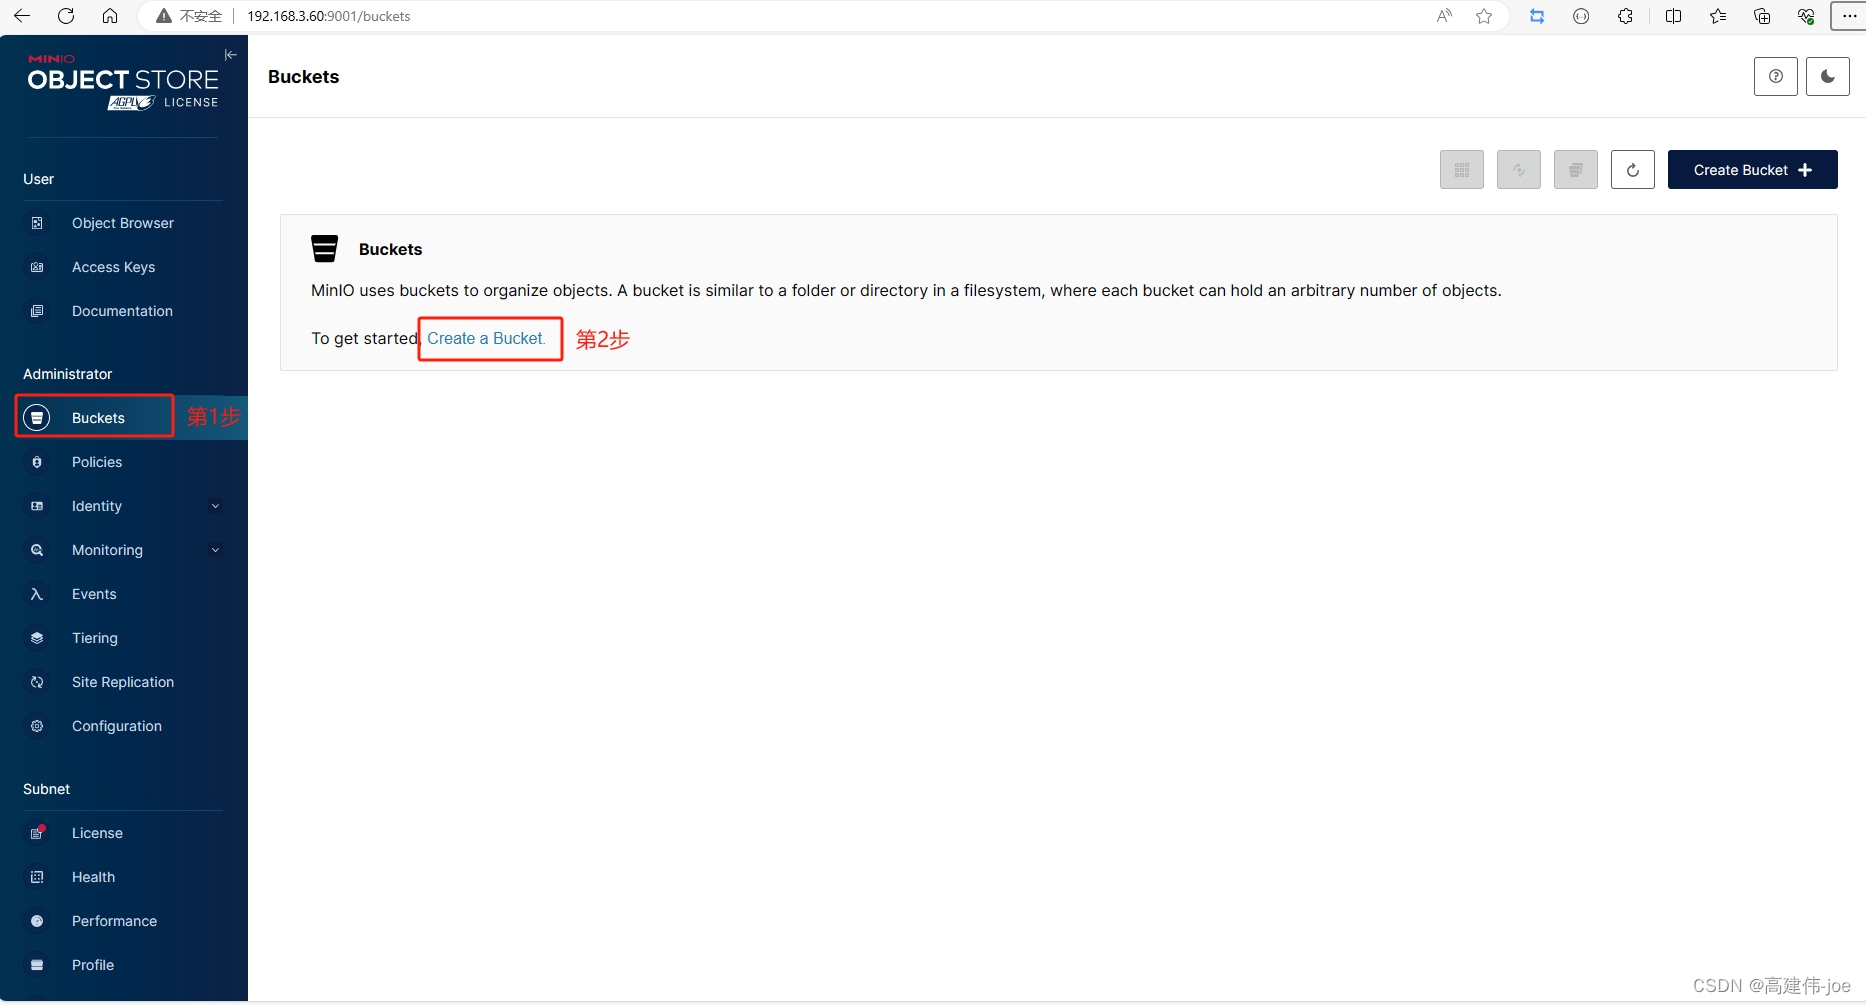Open Performance menu item
Viewport: 1866px width, 1005px height.
click(x=123, y=921)
